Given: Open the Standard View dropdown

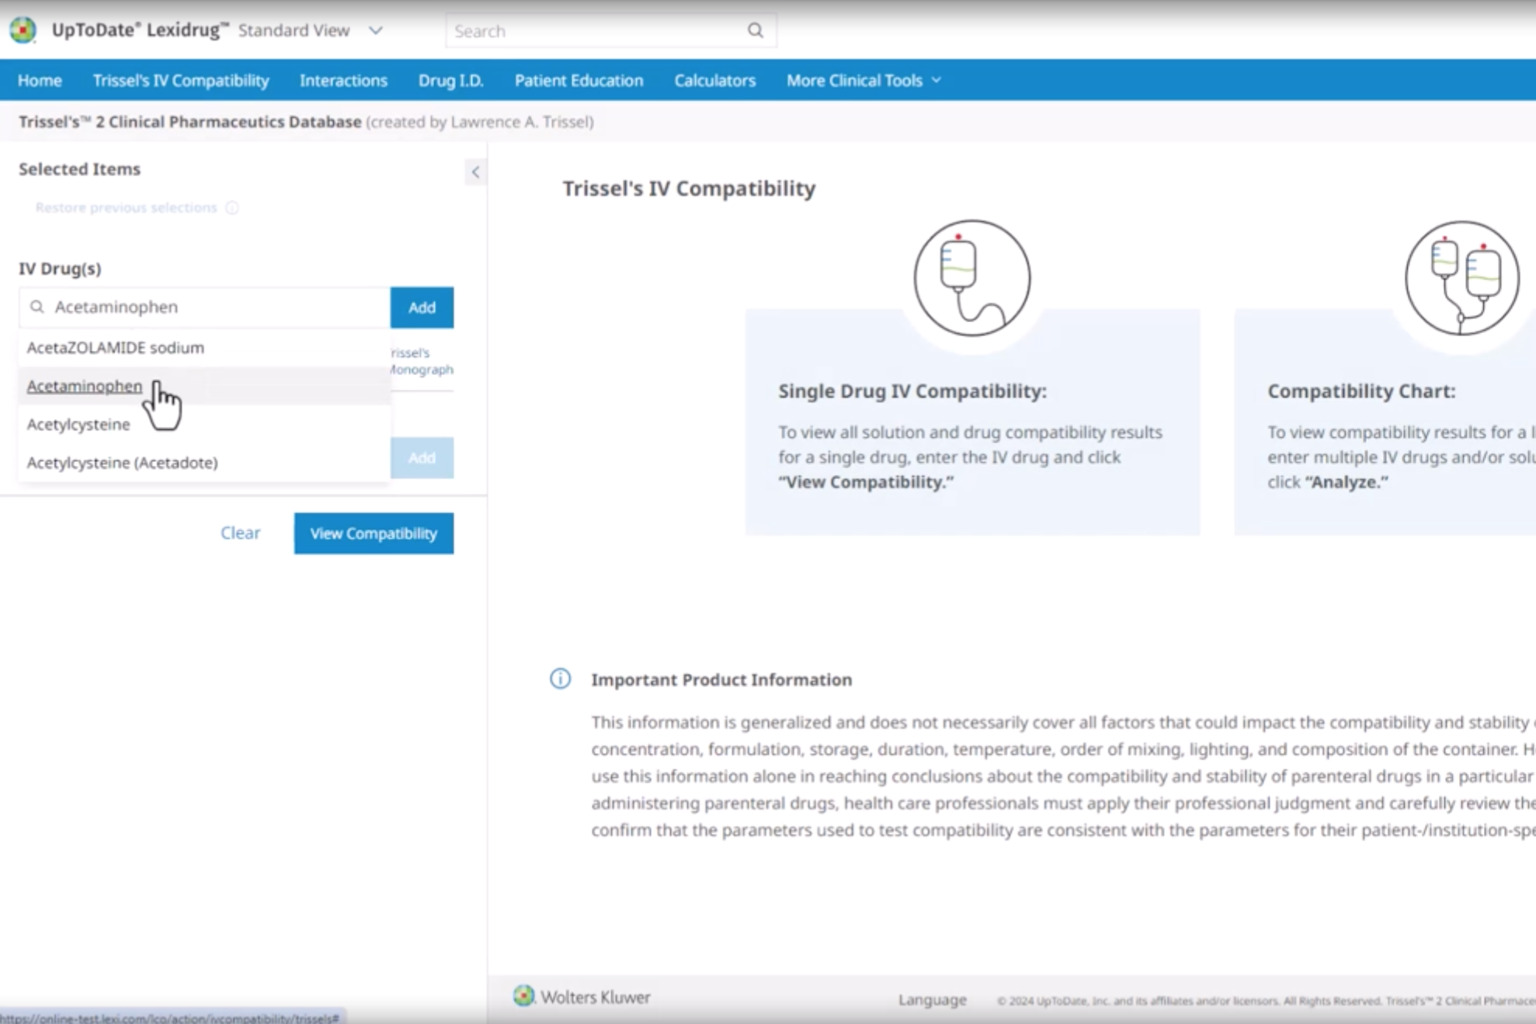Looking at the screenshot, I should coord(375,31).
